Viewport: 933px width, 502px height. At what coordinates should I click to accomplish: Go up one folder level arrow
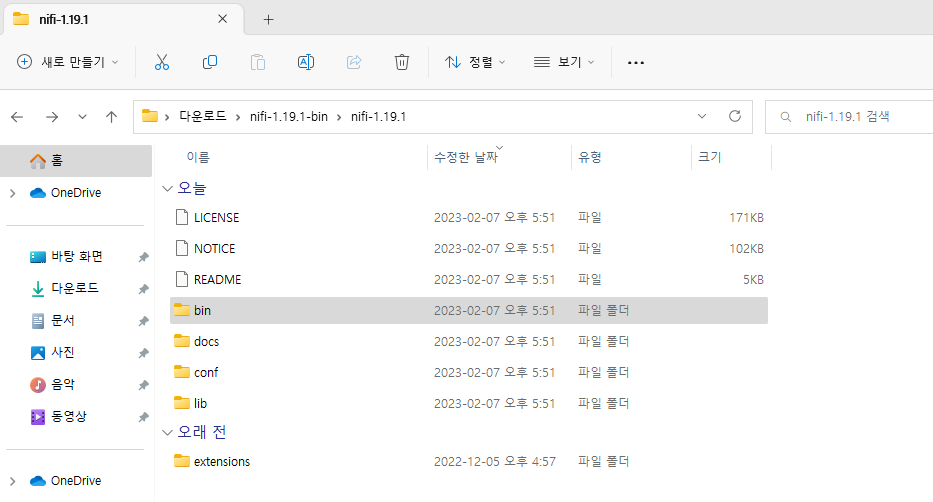click(111, 117)
